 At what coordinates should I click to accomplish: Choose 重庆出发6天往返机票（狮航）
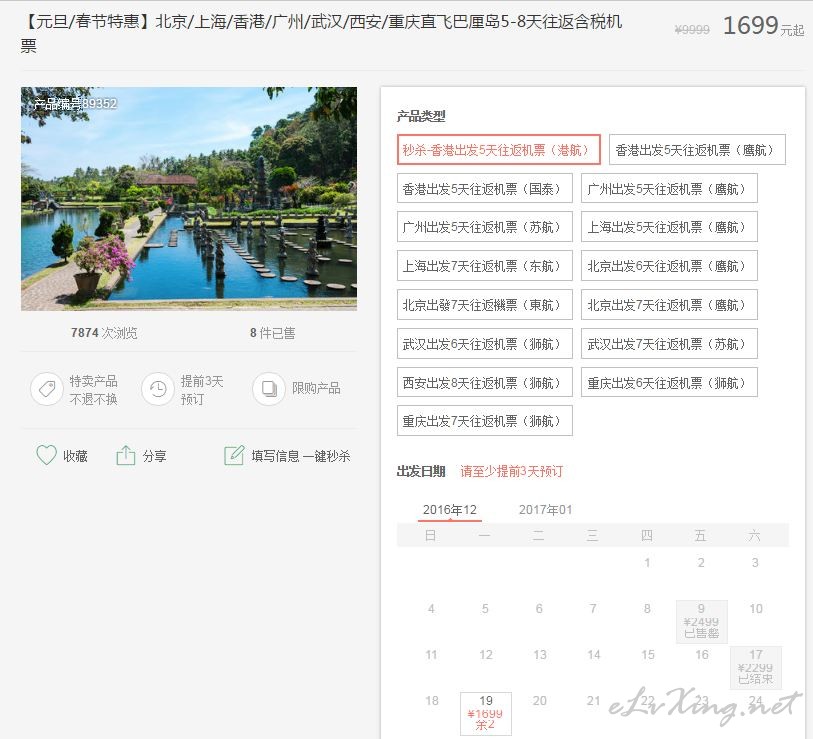click(x=669, y=382)
